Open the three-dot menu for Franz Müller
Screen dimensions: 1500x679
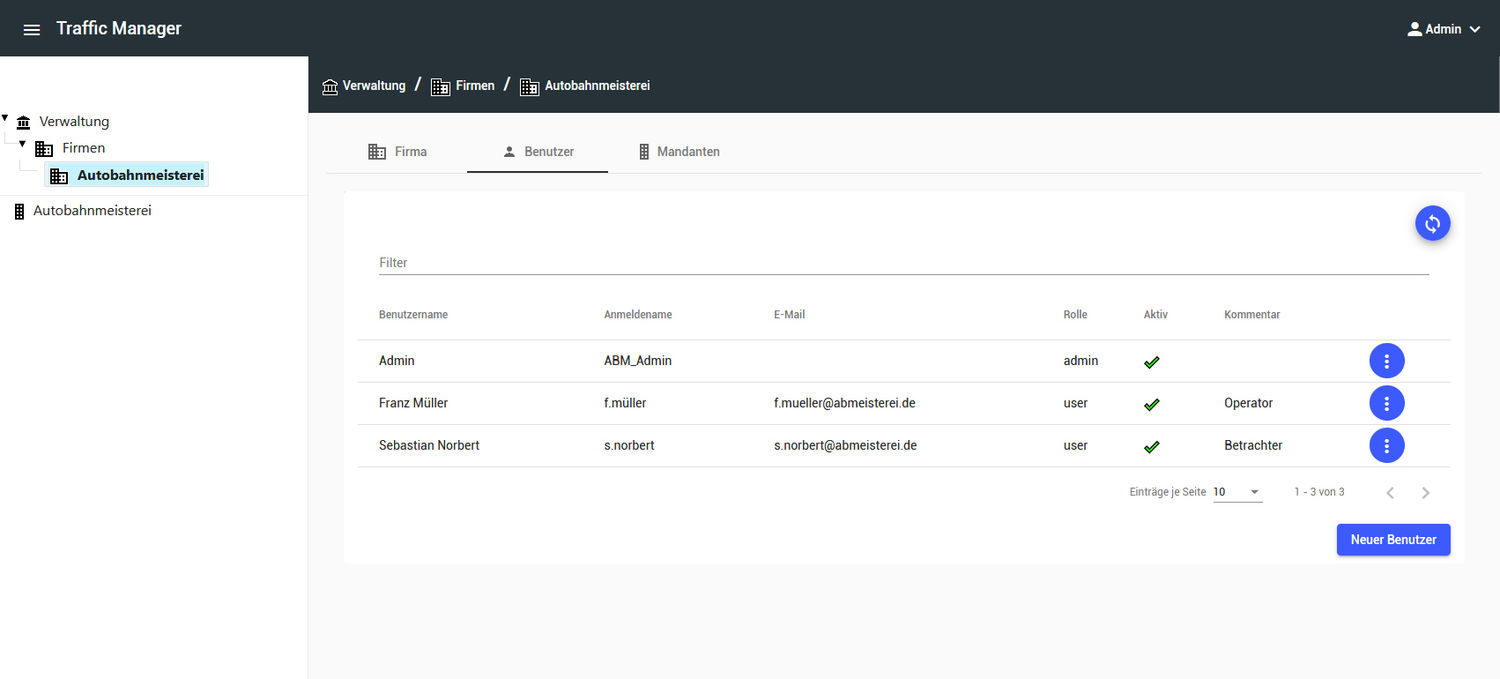1386,403
